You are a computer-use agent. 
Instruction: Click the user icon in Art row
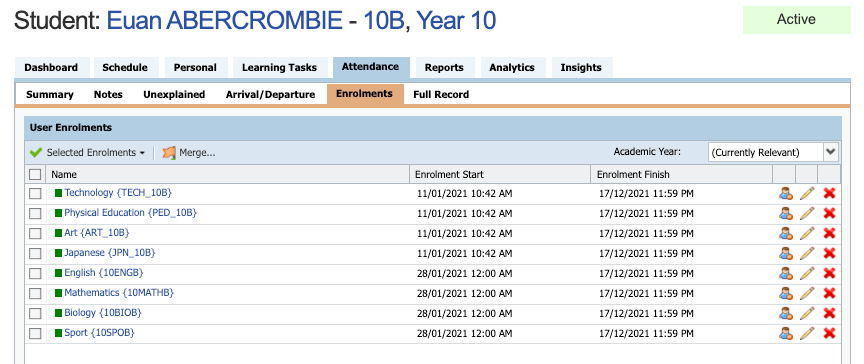(785, 233)
